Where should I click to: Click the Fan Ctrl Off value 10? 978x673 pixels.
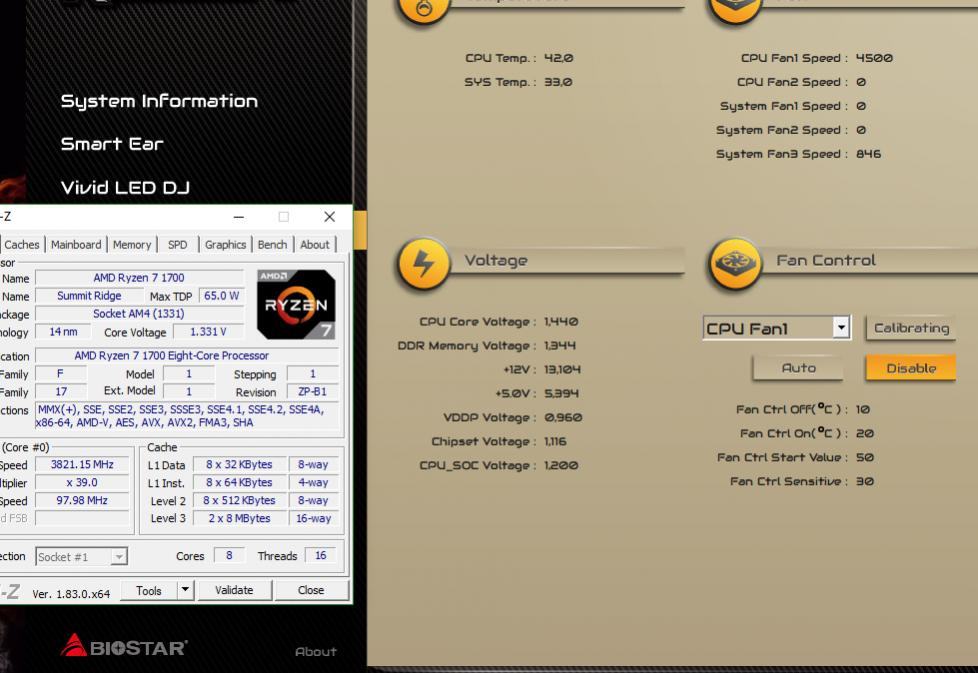(x=863, y=410)
